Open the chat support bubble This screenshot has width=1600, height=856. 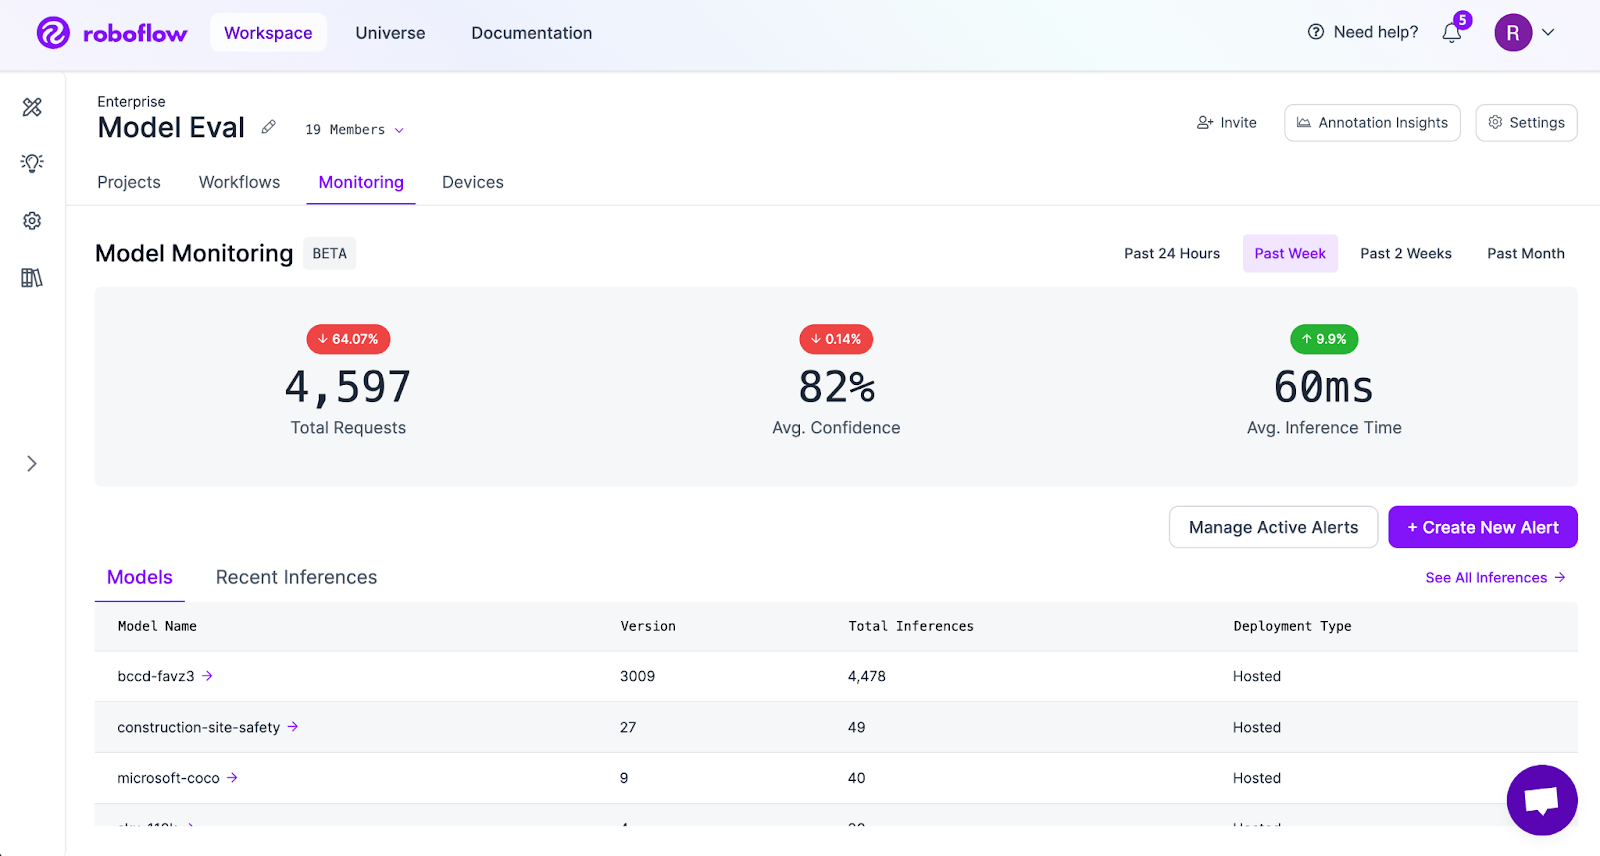(x=1541, y=800)
